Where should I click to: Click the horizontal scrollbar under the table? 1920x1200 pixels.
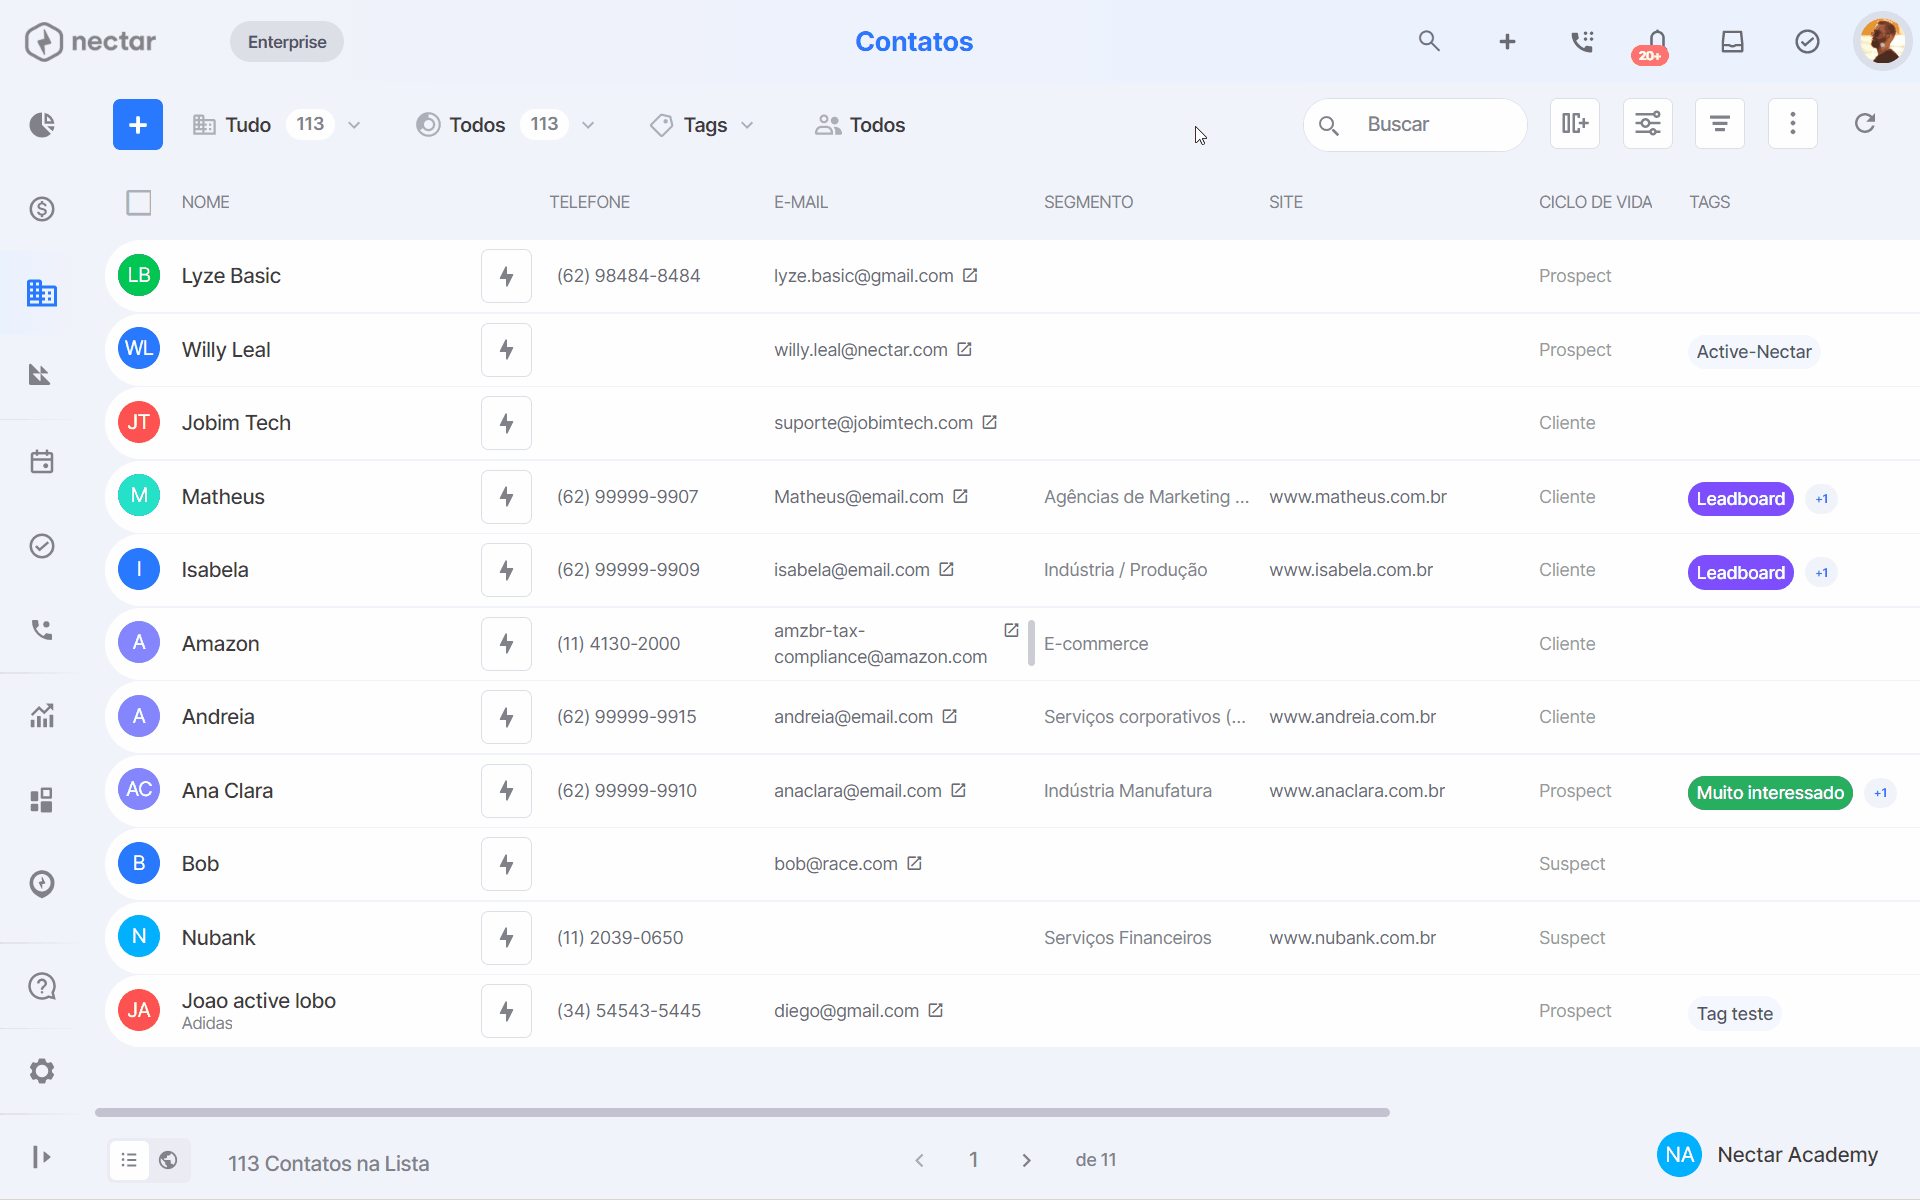click(742, 1112)
